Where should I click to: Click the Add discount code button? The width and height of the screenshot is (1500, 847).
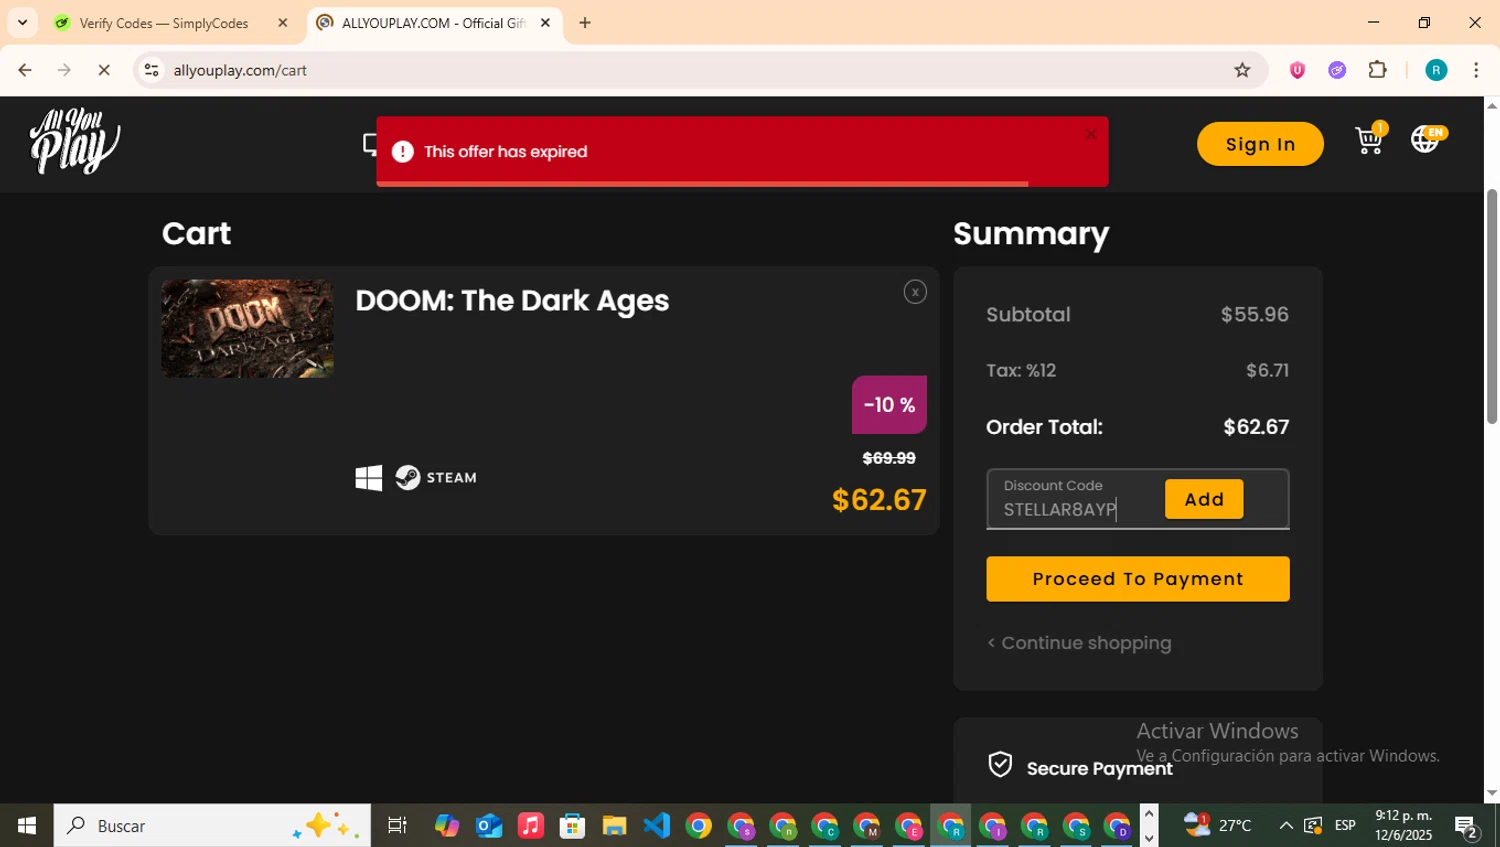coord(1204,499)
